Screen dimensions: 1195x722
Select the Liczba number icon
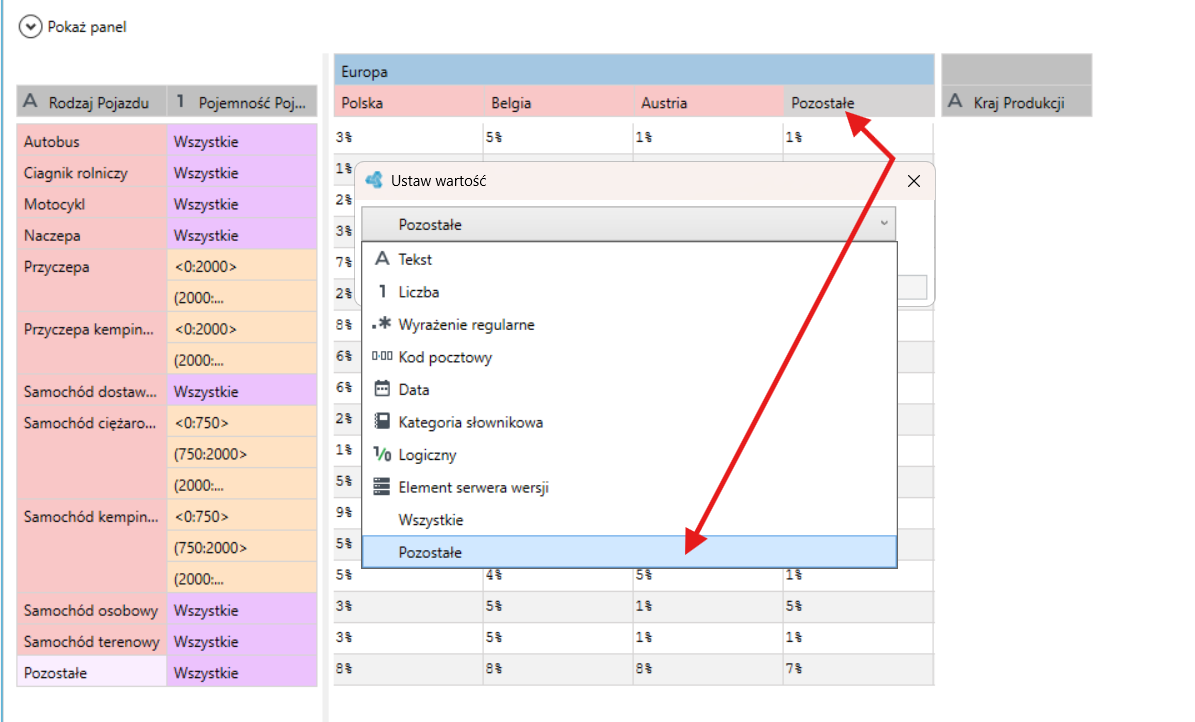382,292
